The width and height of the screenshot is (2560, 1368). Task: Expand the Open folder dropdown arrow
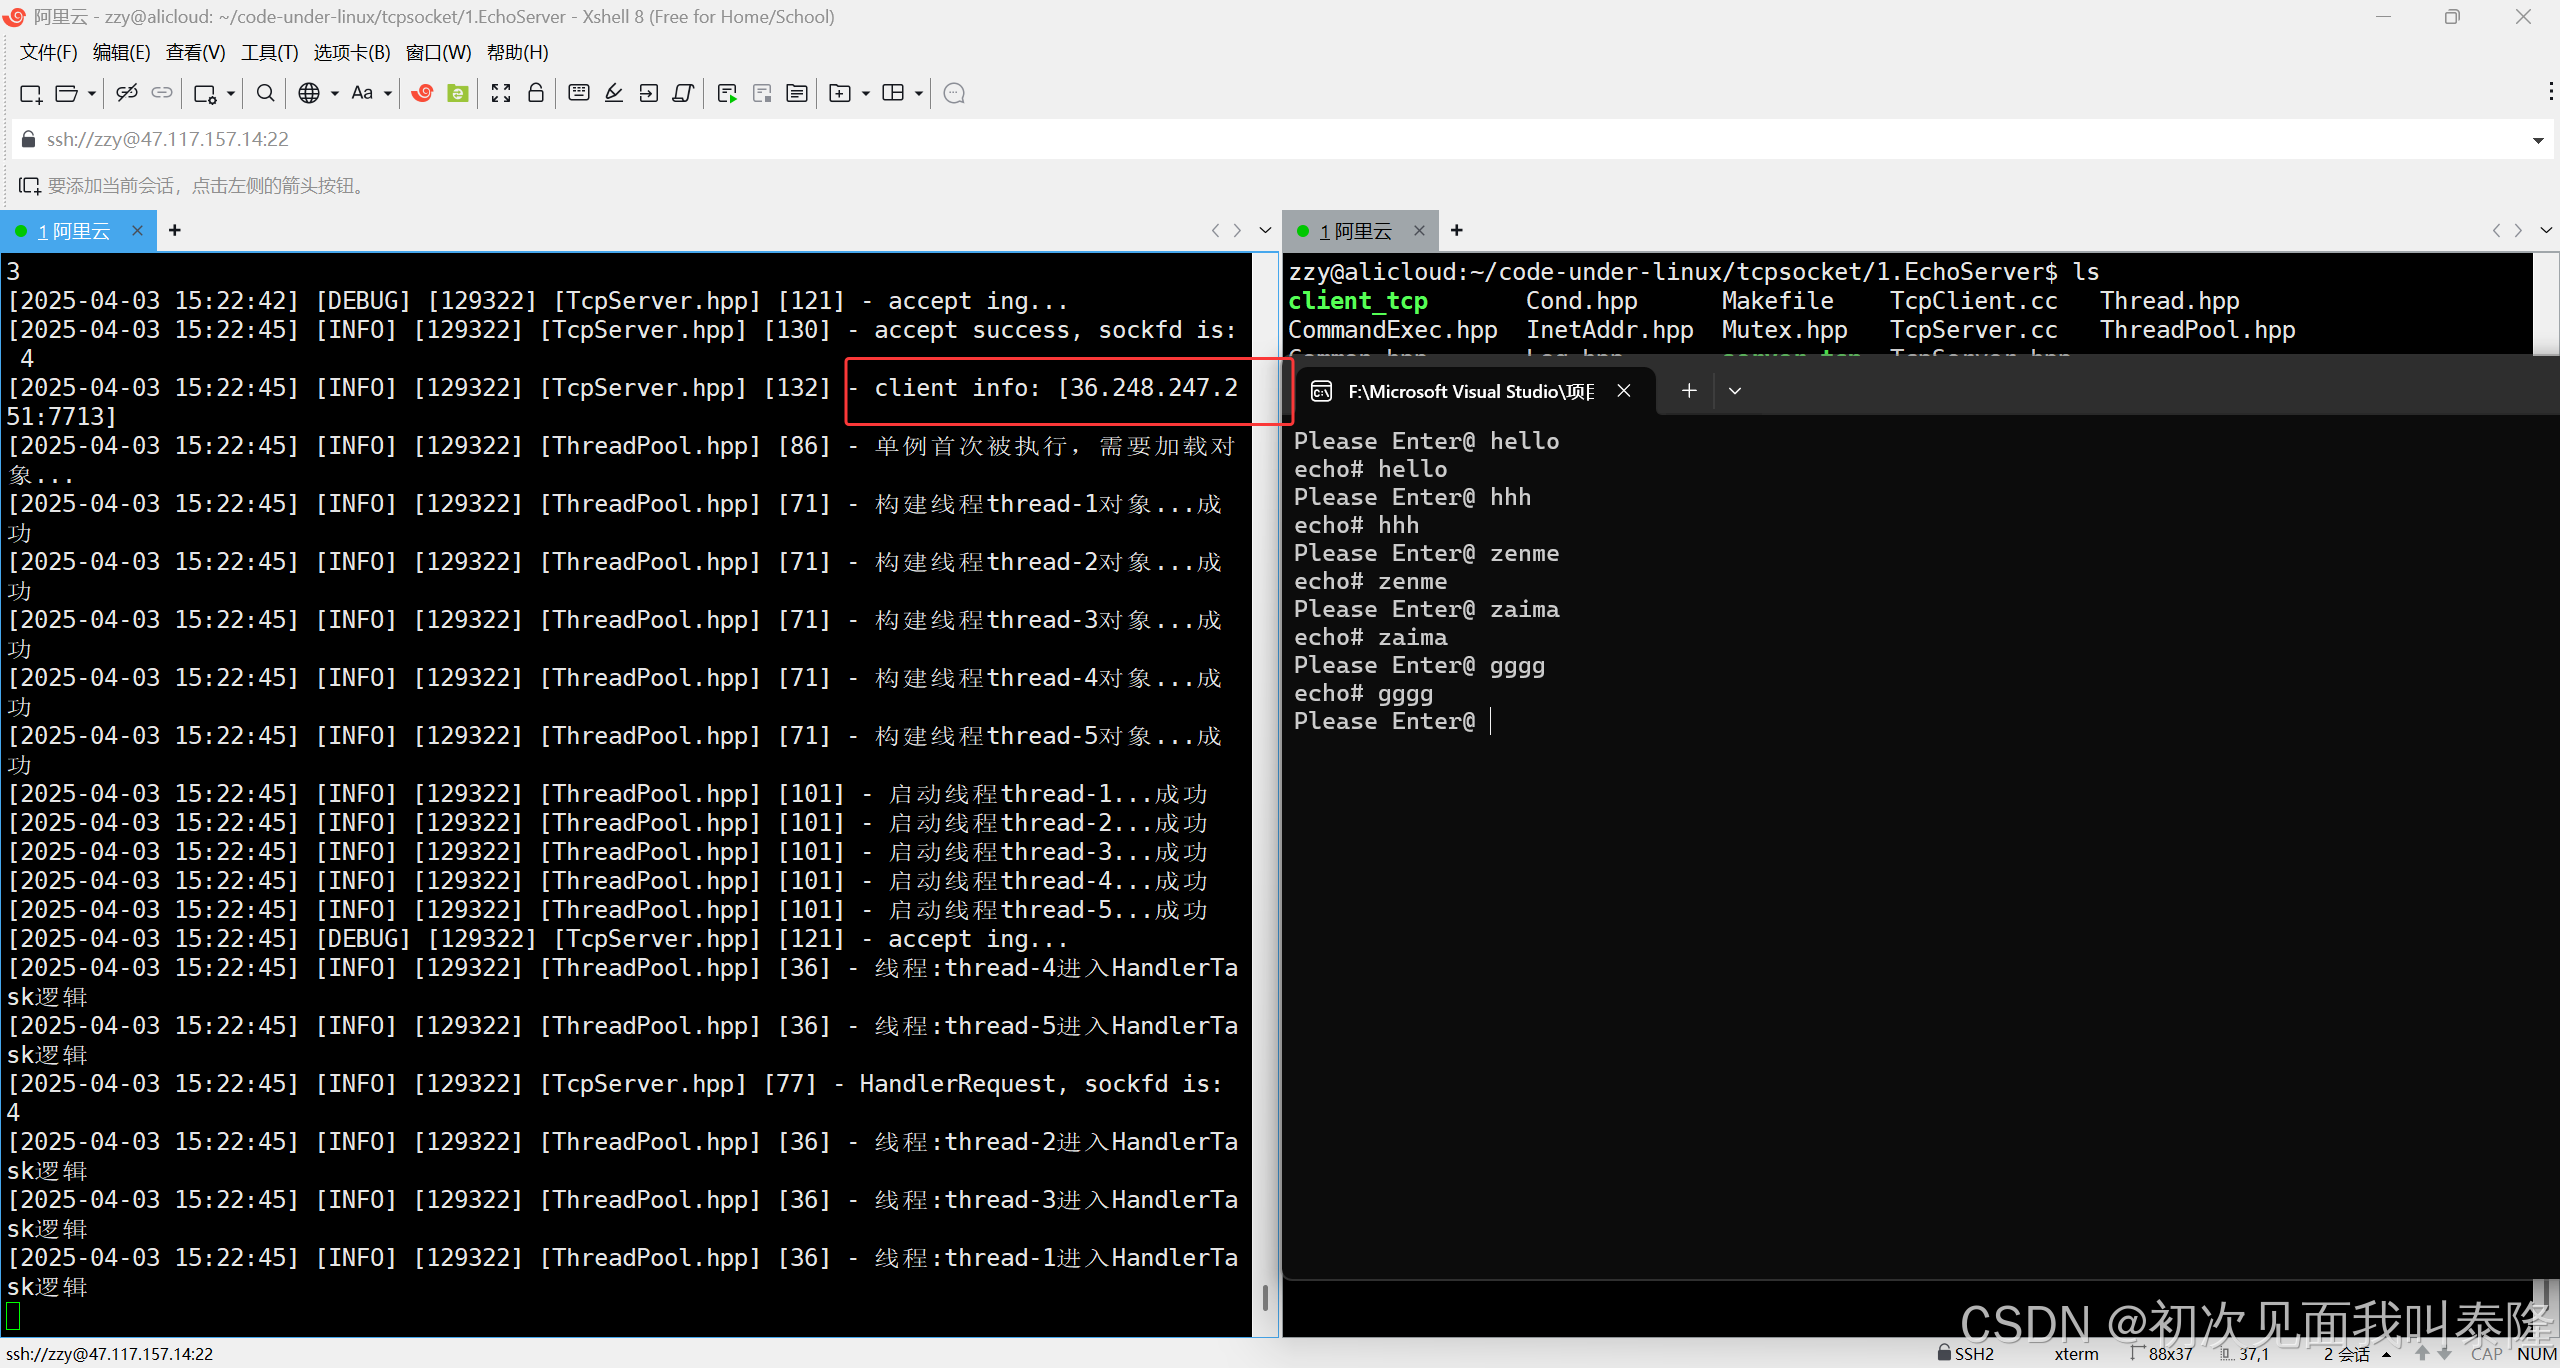pyautogui.click(x=92, y=94)
